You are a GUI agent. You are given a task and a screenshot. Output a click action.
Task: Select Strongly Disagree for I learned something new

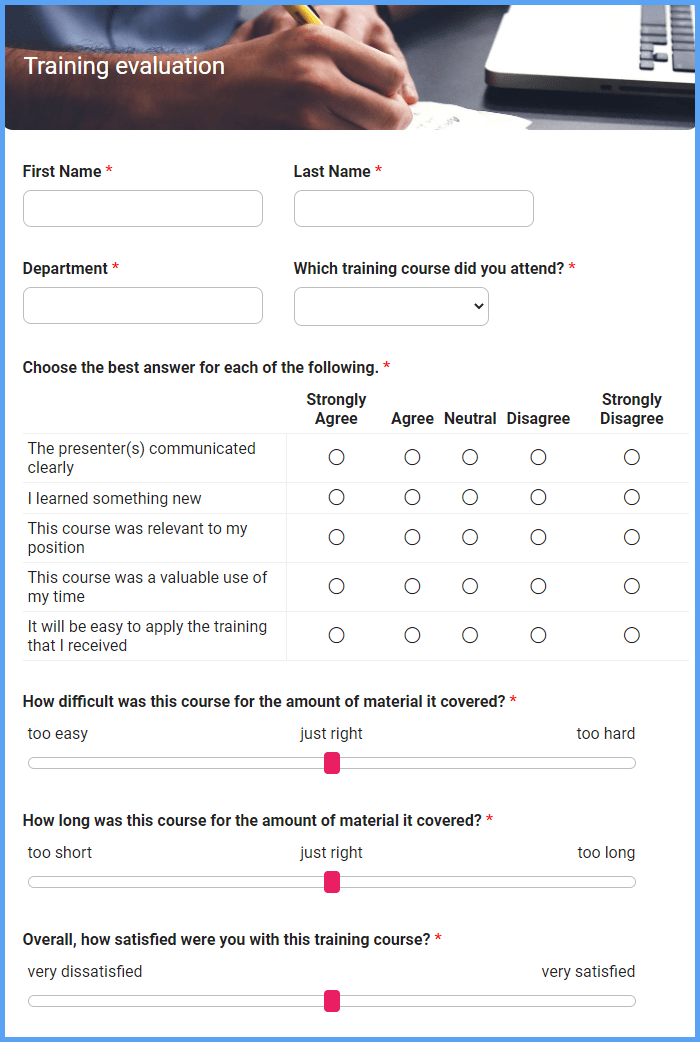coord(632,497)
